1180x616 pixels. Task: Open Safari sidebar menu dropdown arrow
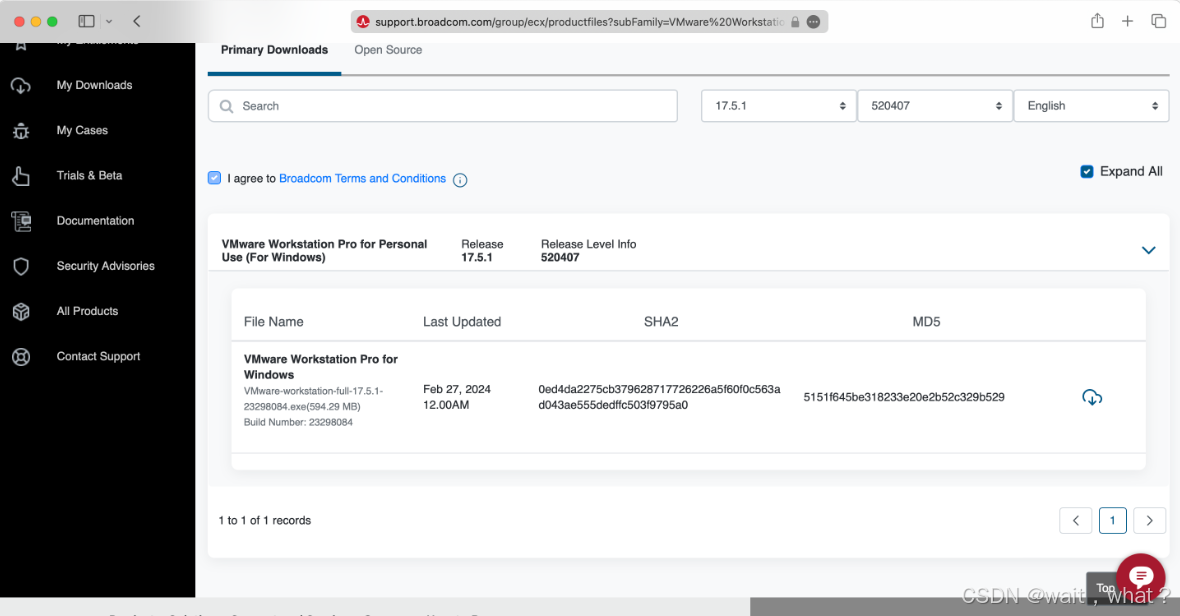[x=109, y=22]
